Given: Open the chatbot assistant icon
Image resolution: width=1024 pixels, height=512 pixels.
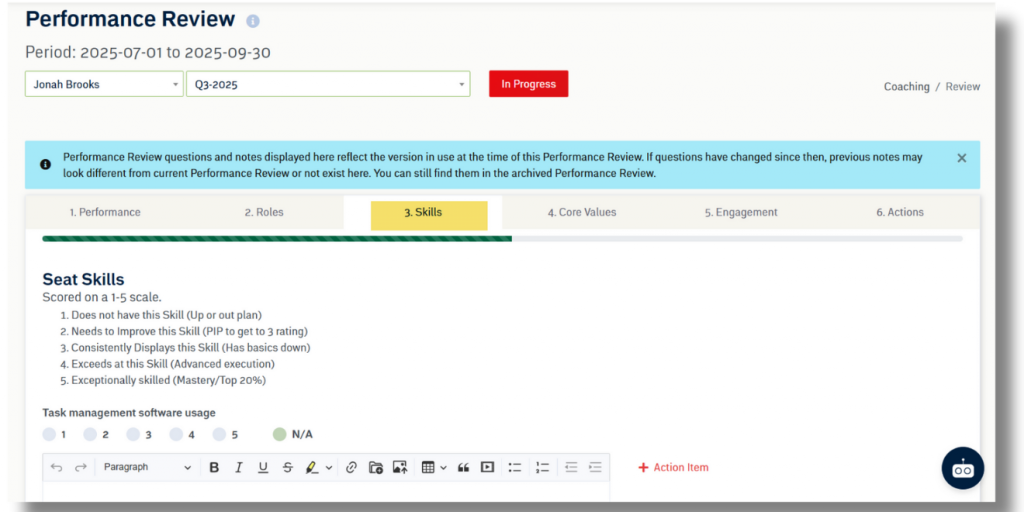Looking at the screenshot, I should 962,468.
